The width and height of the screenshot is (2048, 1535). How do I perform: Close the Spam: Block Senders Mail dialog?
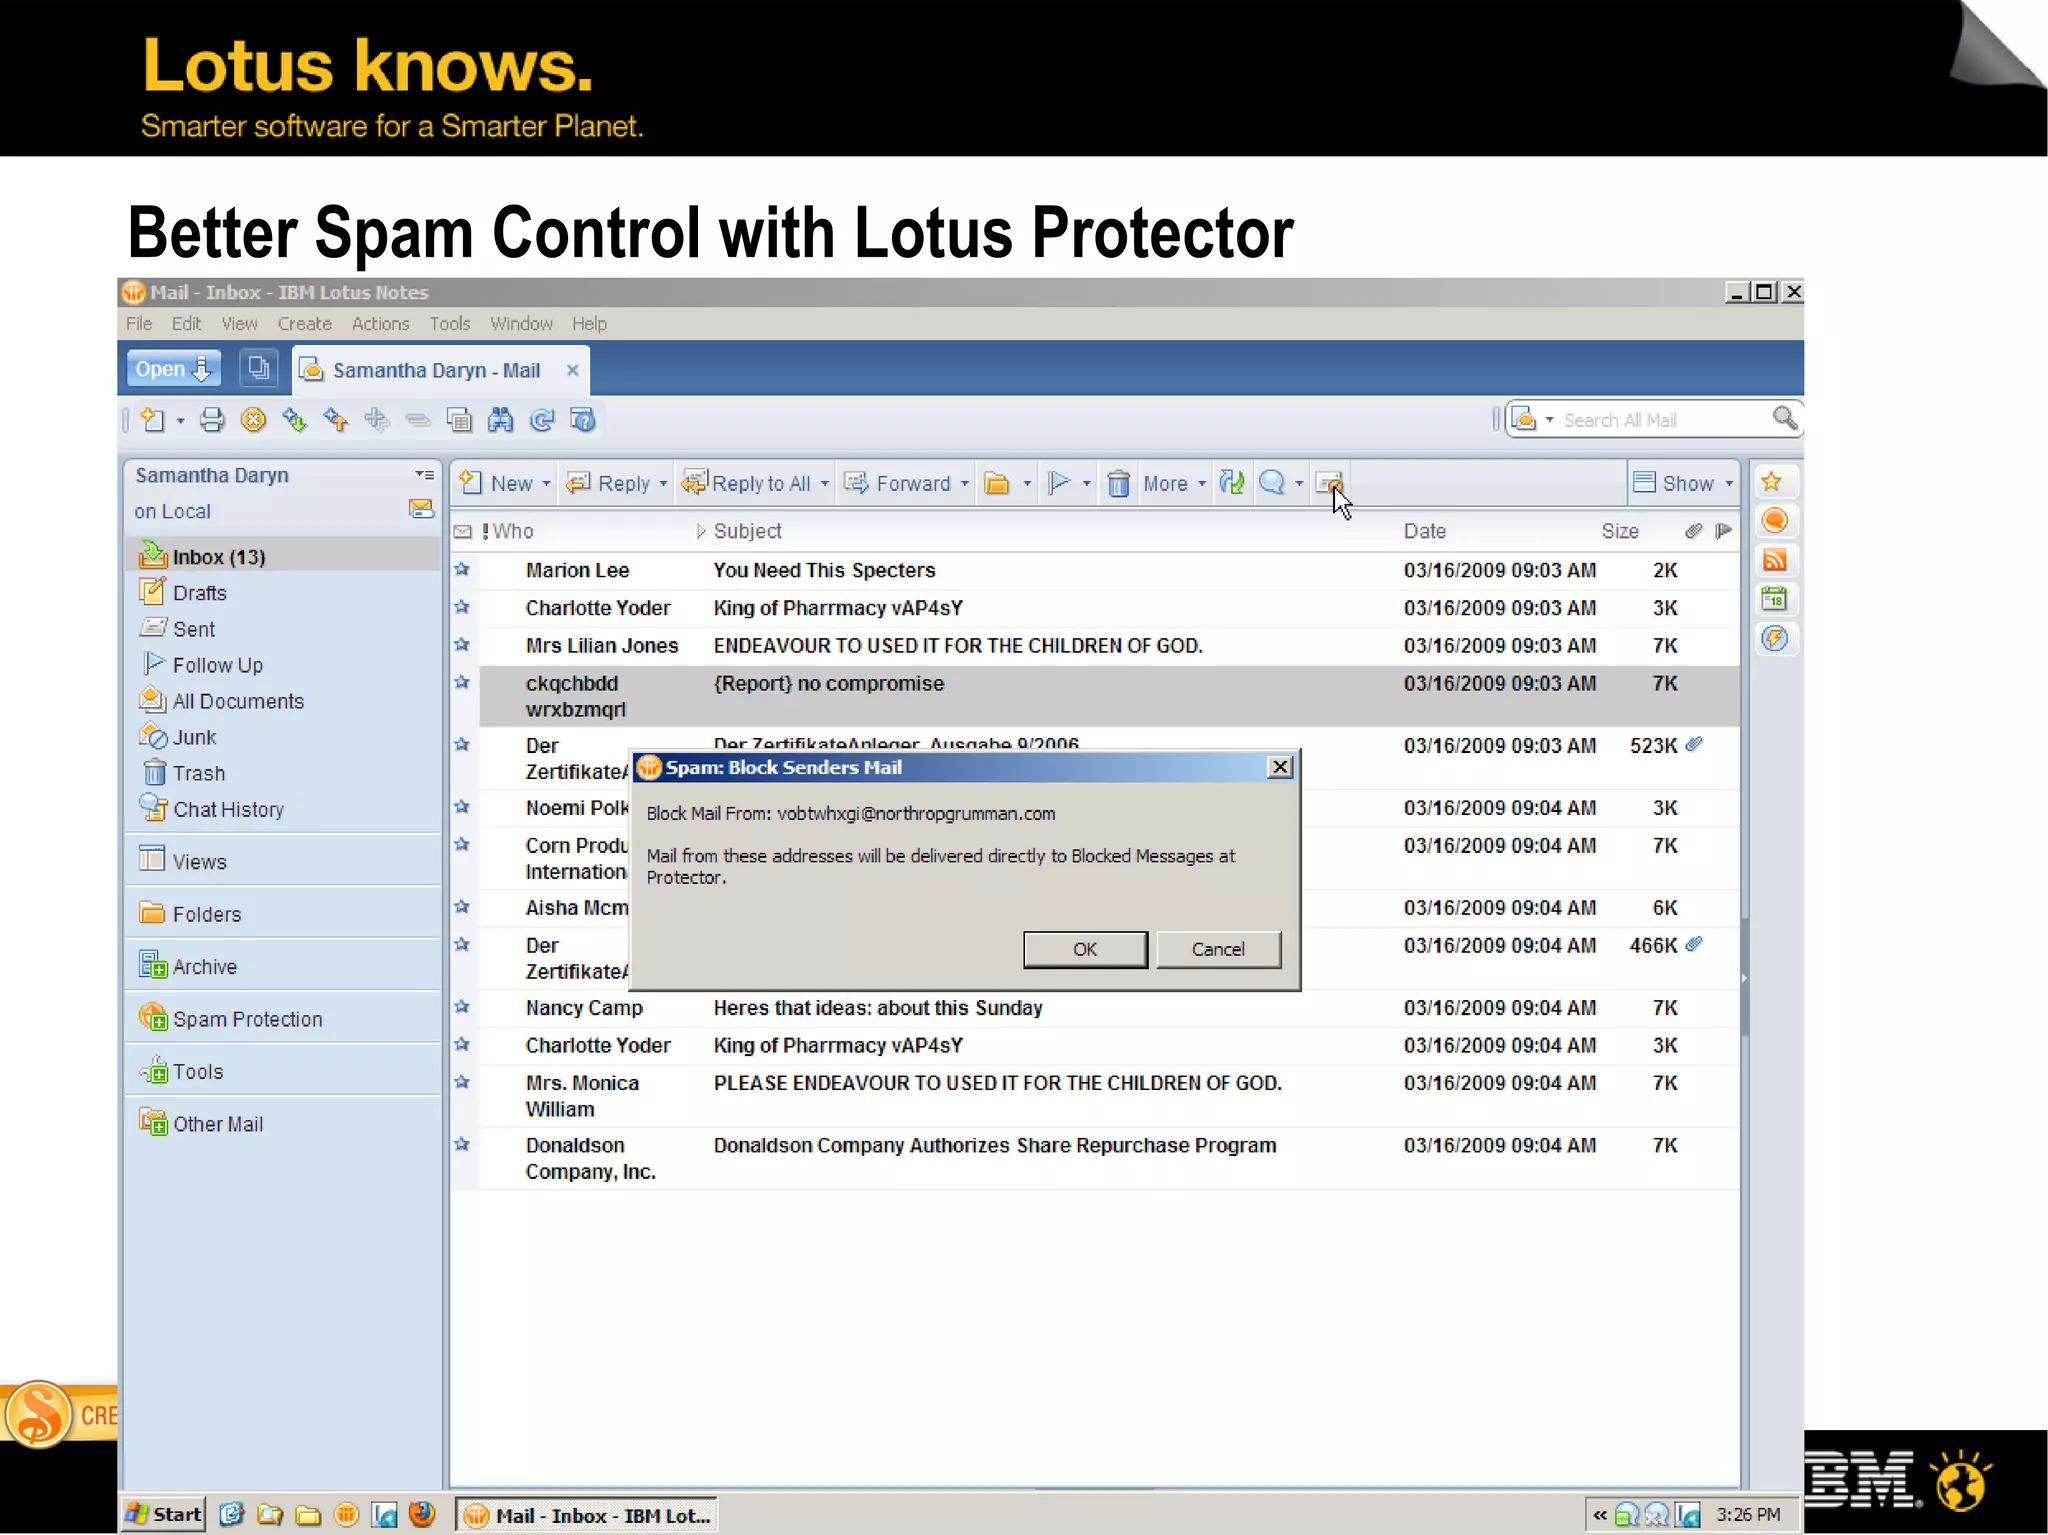click(1279, 767)
